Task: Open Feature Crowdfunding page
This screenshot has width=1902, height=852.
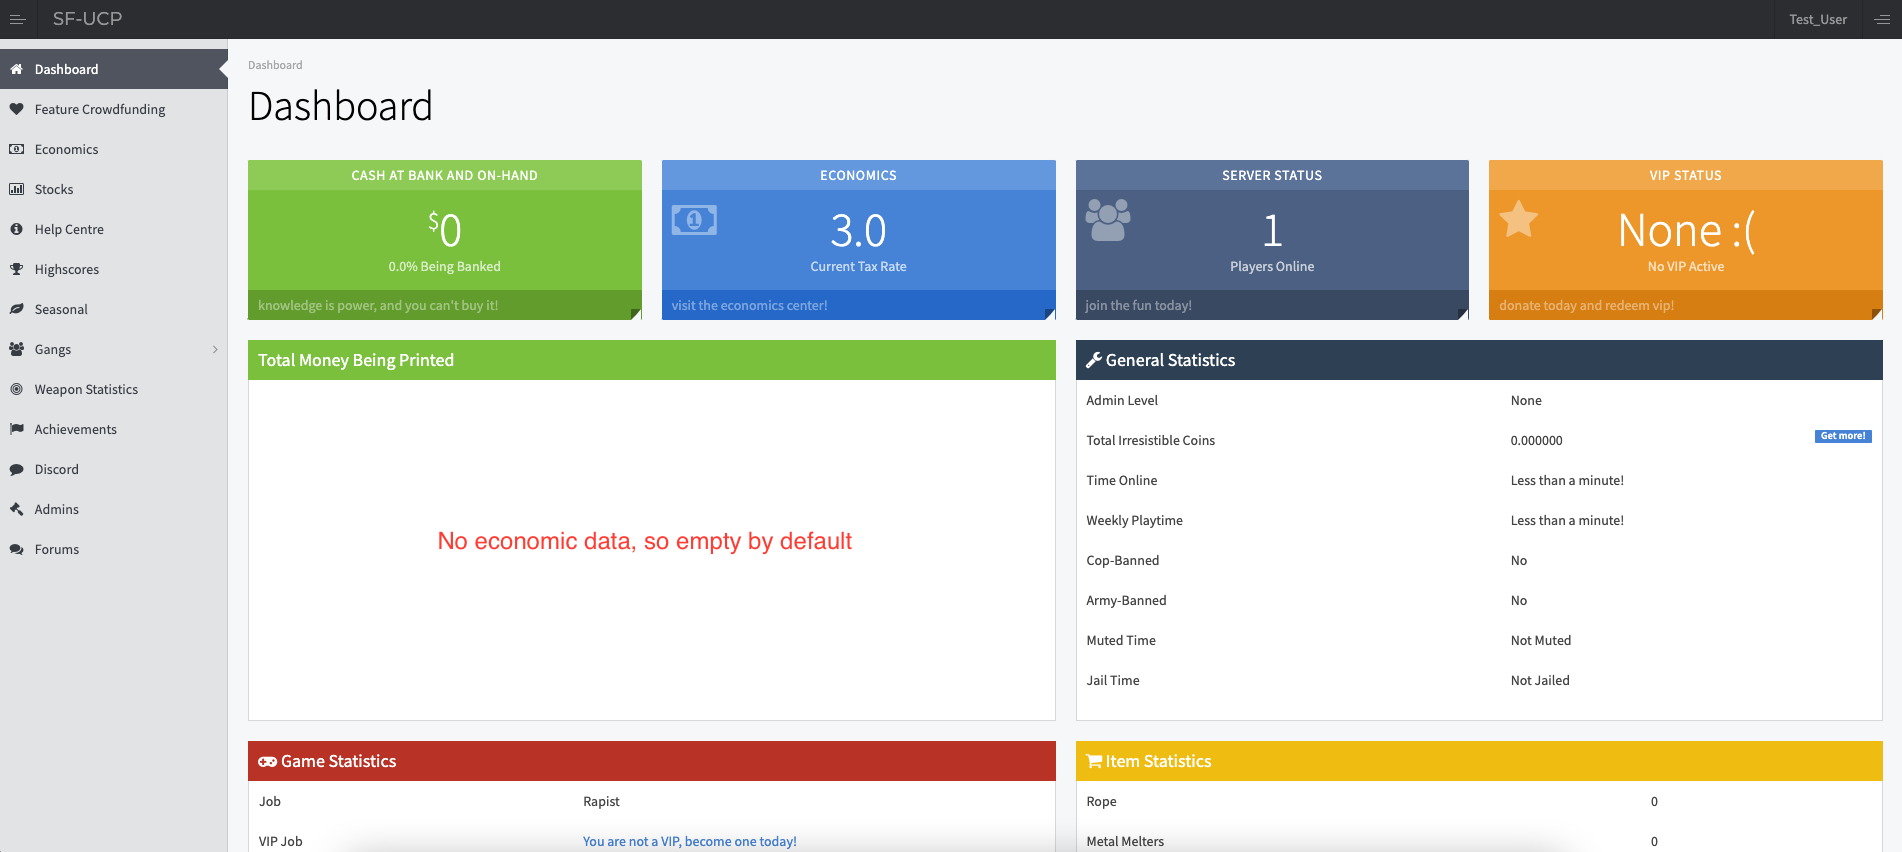Action: click(x=114, y=109)
